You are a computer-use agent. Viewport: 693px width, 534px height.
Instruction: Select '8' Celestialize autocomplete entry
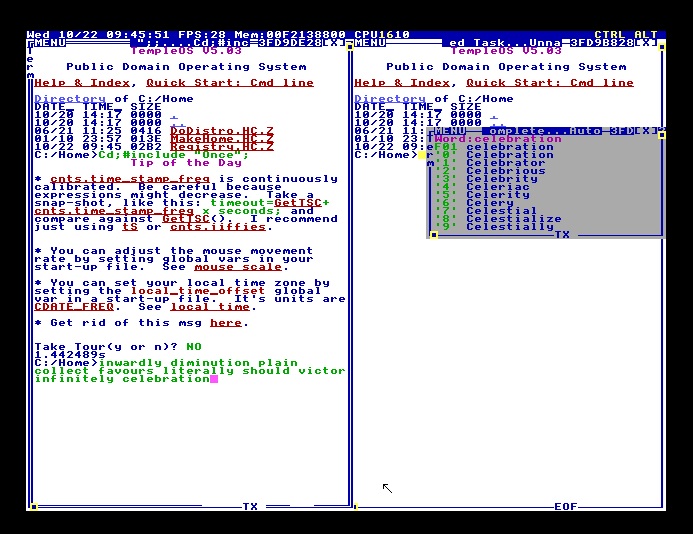(498, 219)
